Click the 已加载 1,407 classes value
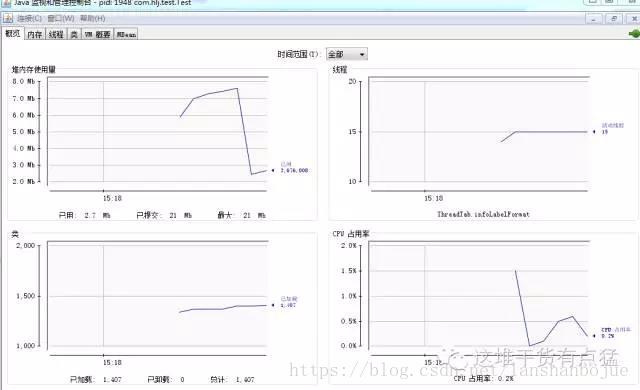Viewport: 640px width, 390px height. 96,379
